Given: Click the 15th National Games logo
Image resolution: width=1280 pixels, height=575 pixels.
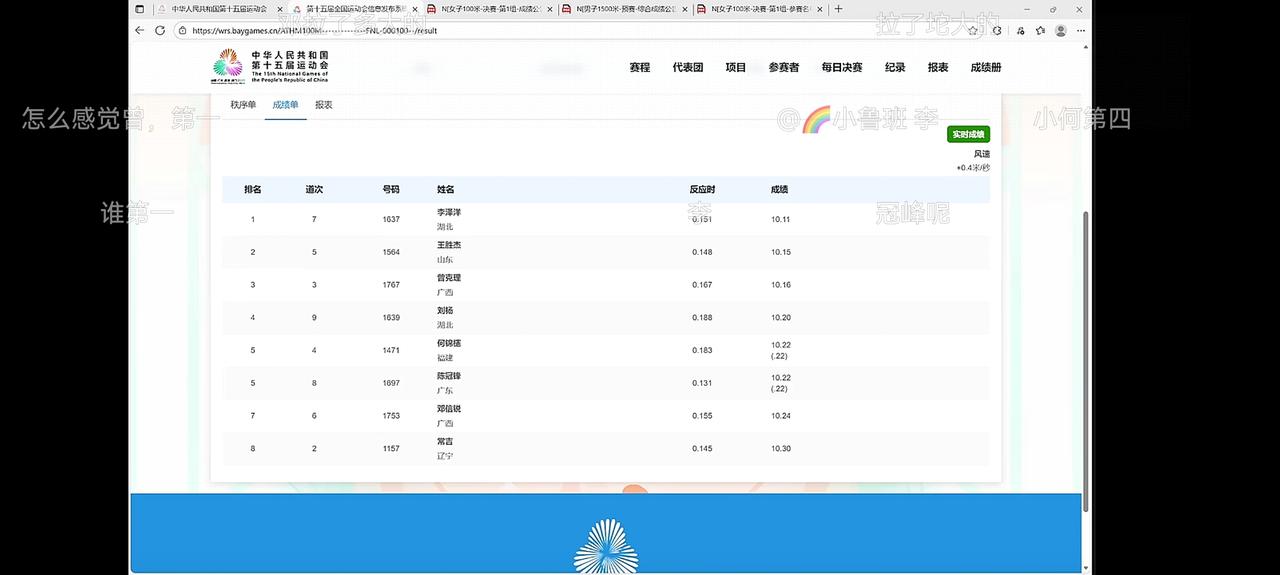Looking at the screenshot, I should 270,67.
